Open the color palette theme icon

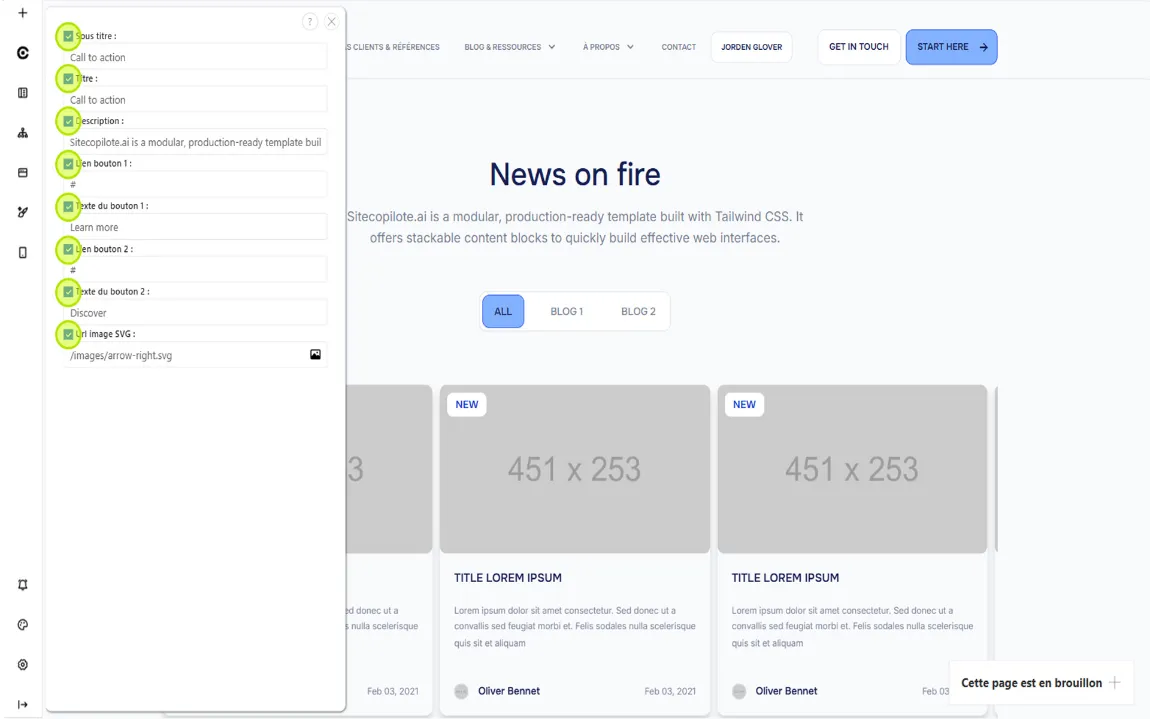(x=22, y=625)
